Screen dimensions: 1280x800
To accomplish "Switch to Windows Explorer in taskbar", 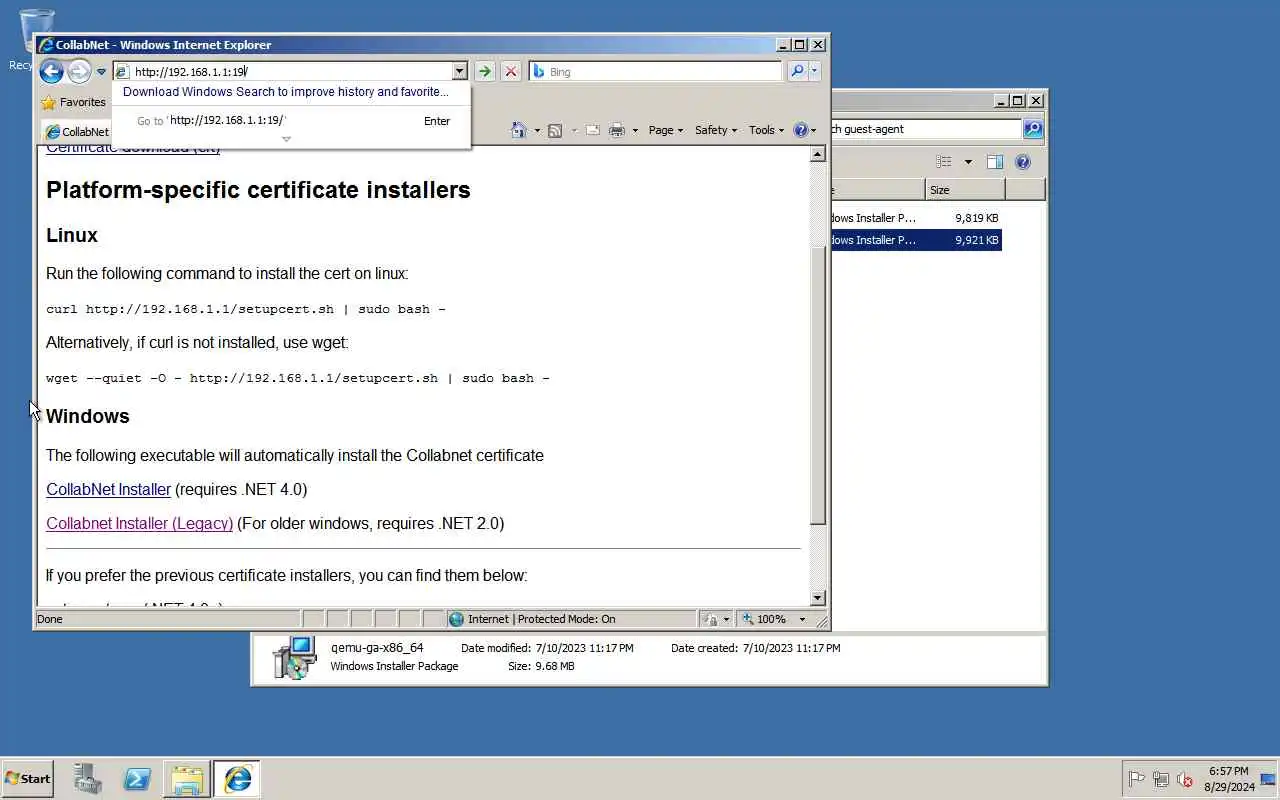I will 187,778.
